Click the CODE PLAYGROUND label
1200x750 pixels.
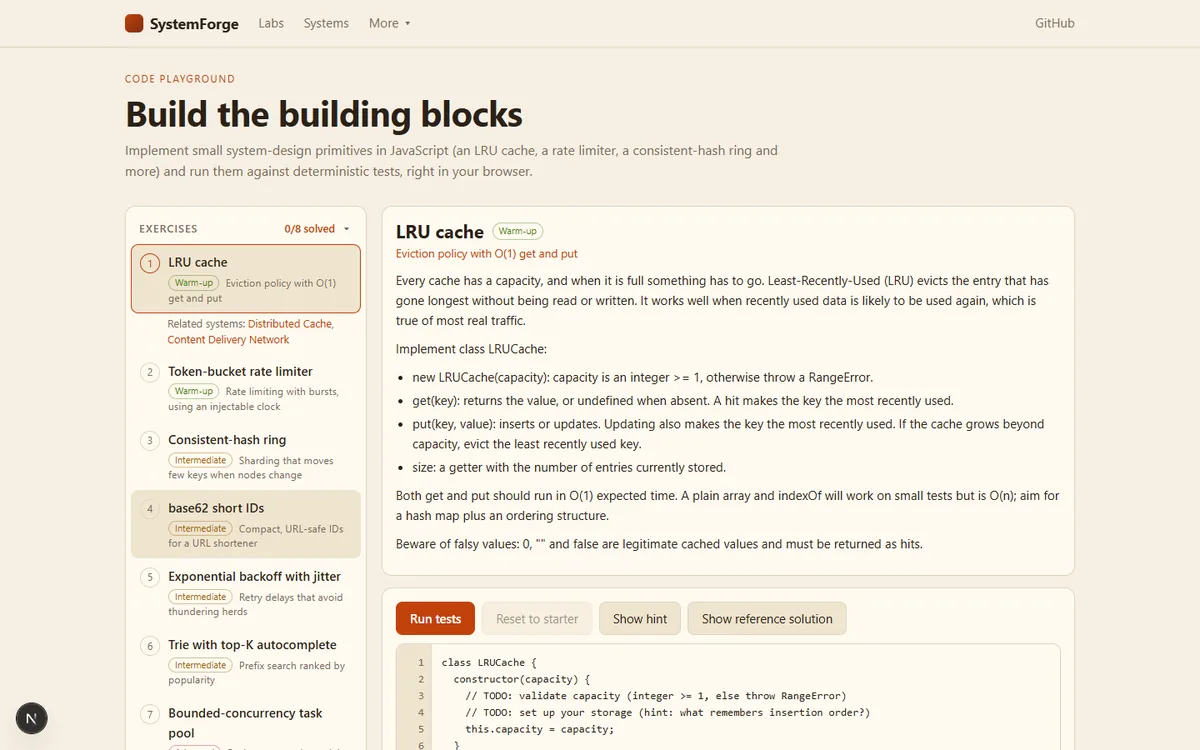pos(180,79)
